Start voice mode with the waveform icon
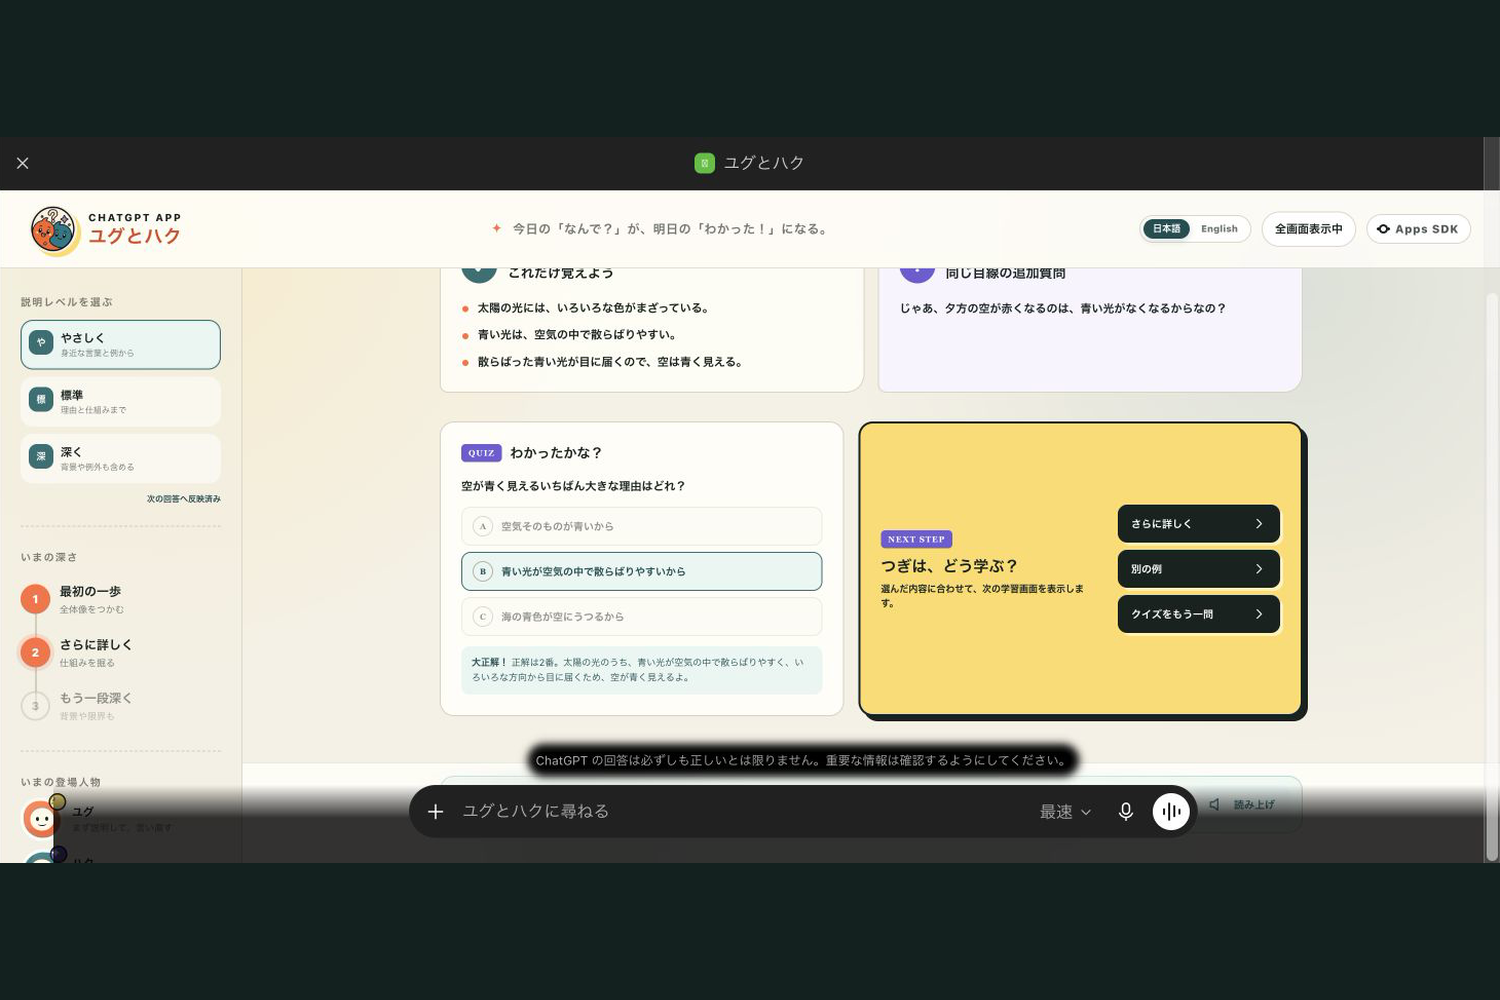The height and width of the screenshot is (1000, 1500). (1171, 811)
